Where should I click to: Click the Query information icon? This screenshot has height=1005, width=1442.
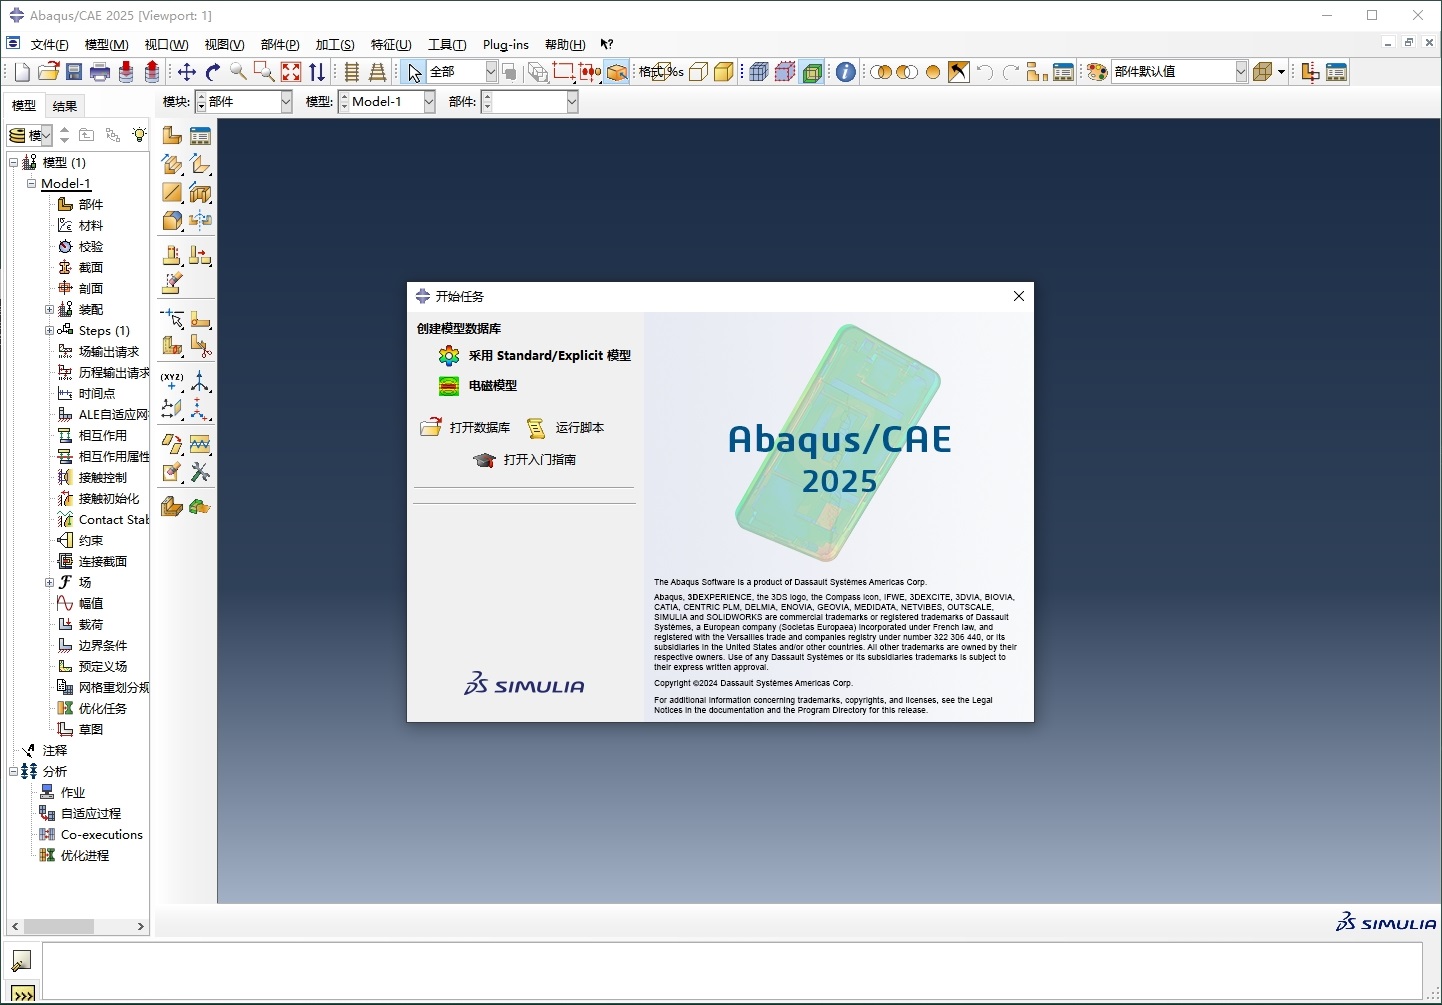click(x=846, y=72)
